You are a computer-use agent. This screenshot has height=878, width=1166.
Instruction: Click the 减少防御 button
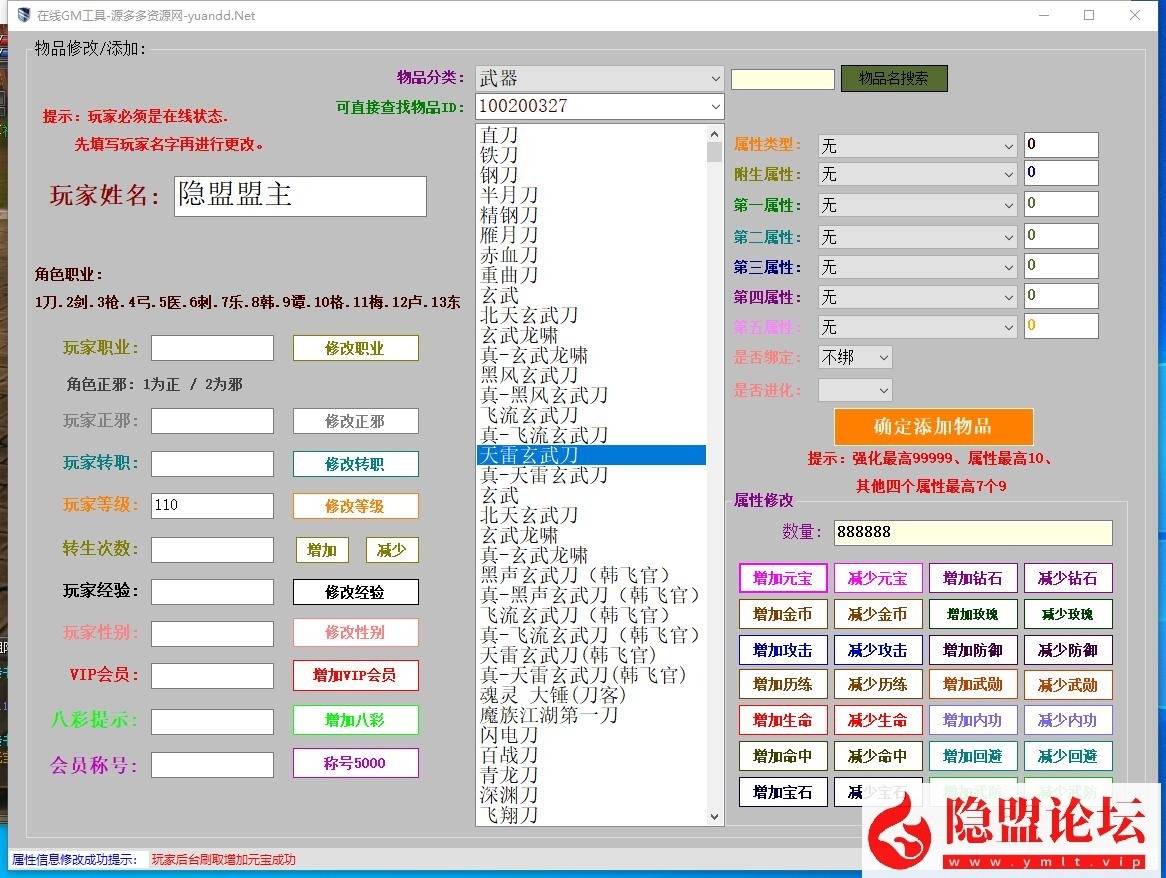coord(1068,649)
